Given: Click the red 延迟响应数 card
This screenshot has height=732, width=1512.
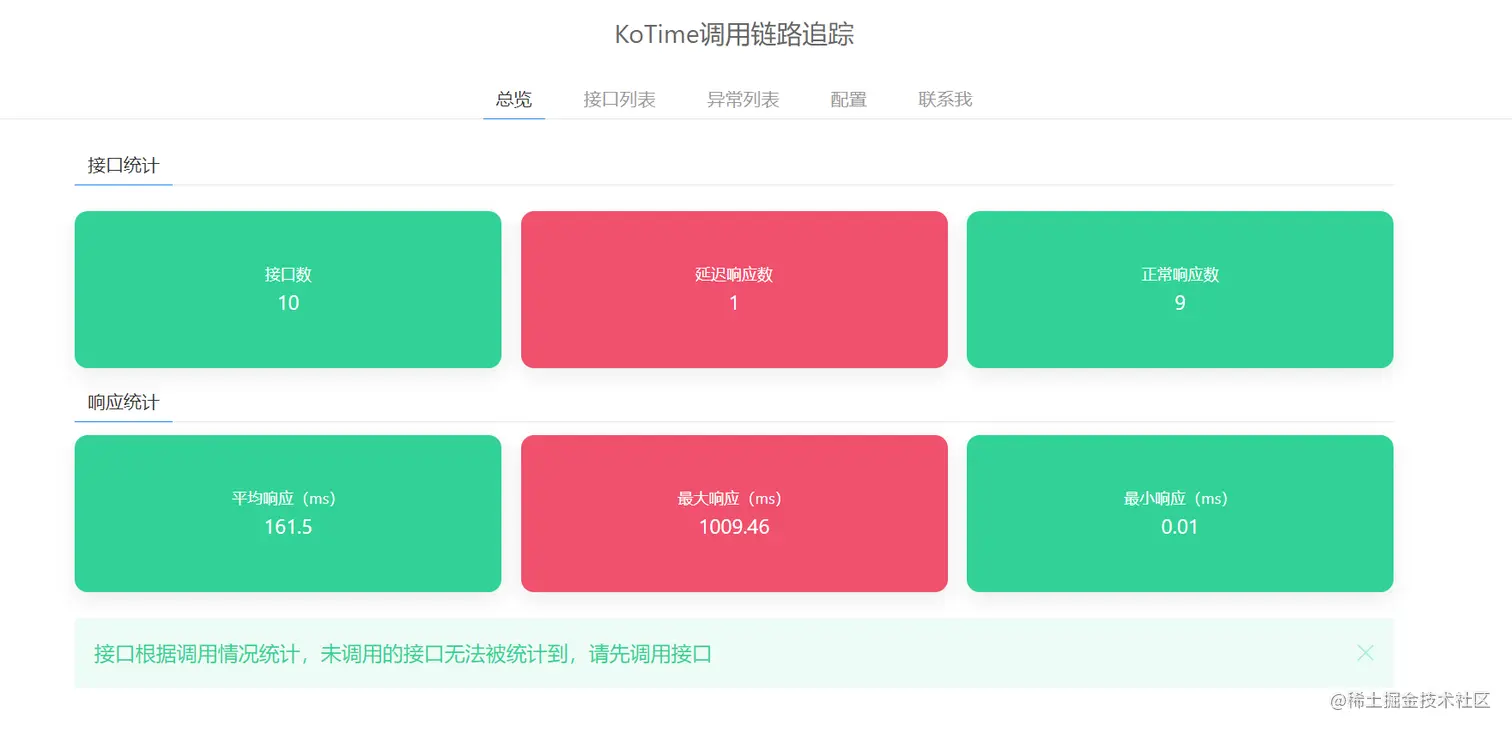Looking at the screenshot, I should click(x=734, y=289).
